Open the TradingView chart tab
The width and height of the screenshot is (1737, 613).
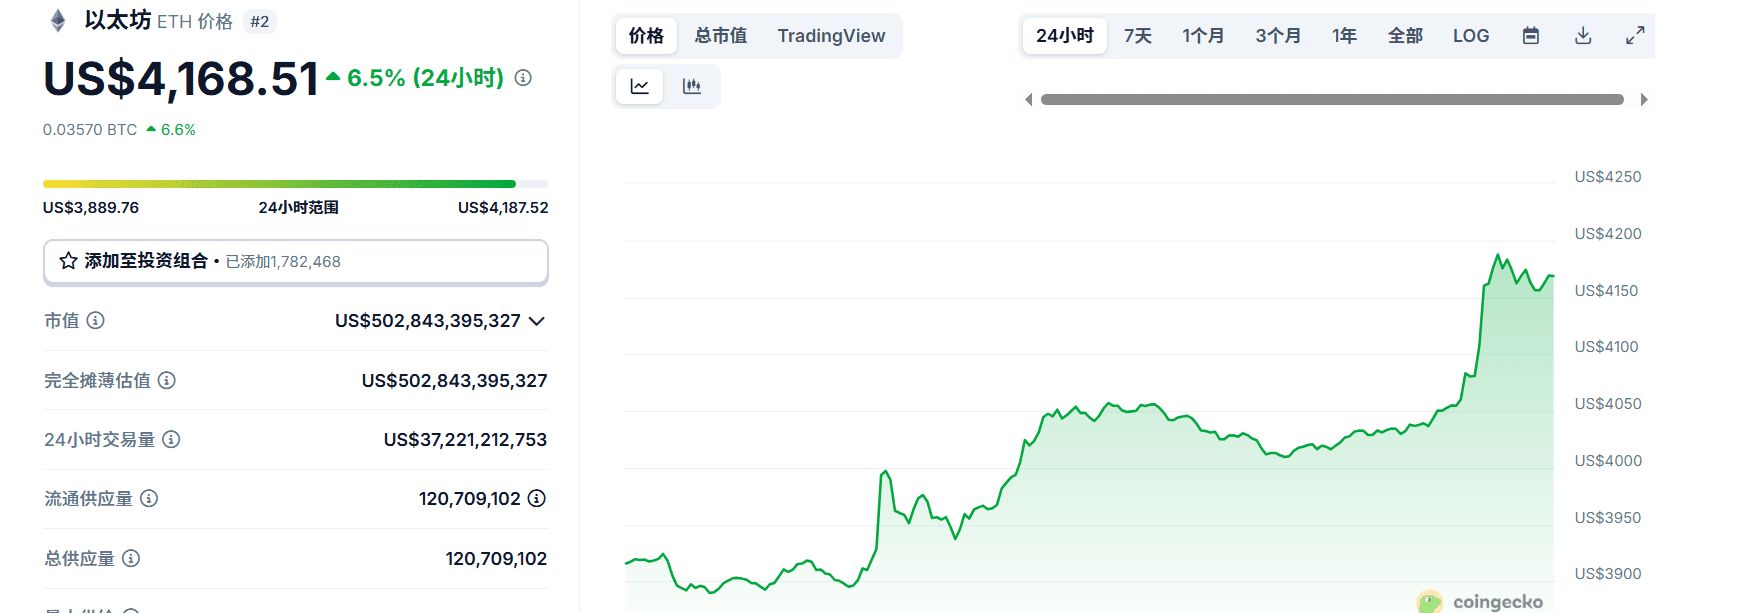[831, 36]
